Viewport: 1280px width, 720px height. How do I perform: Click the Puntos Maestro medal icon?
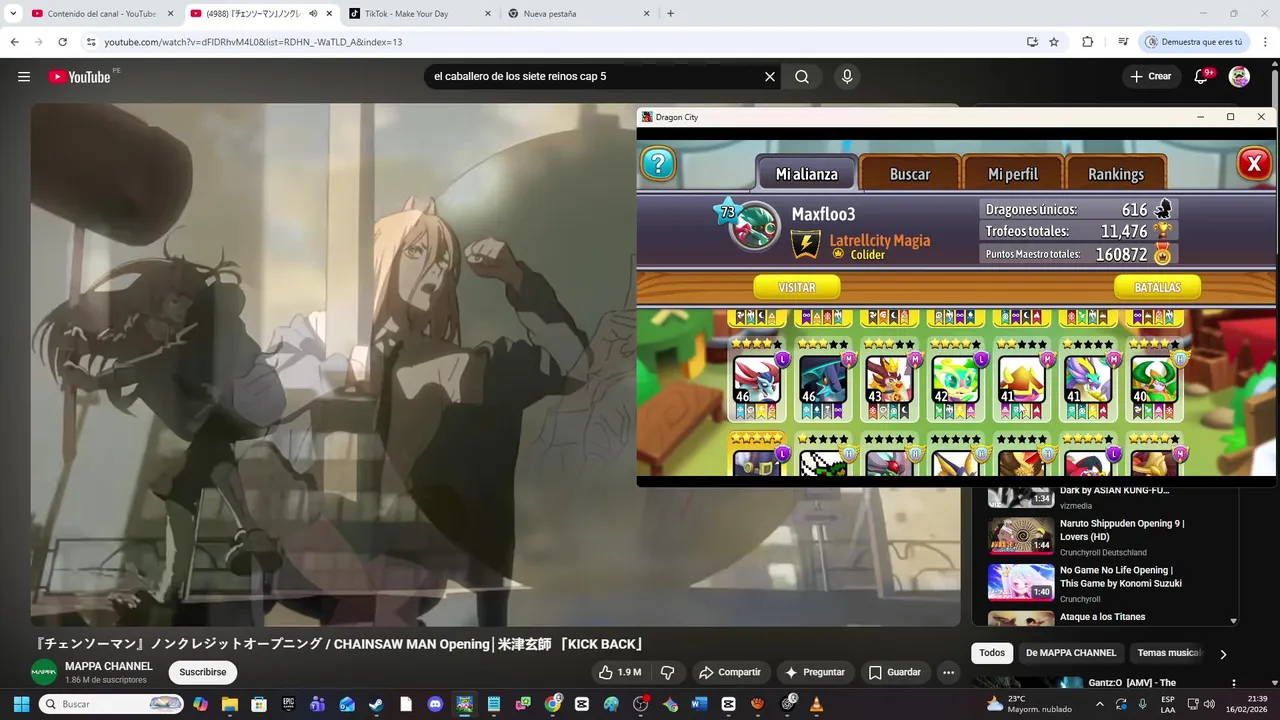pyautogui.click(x=1162, y=255)
